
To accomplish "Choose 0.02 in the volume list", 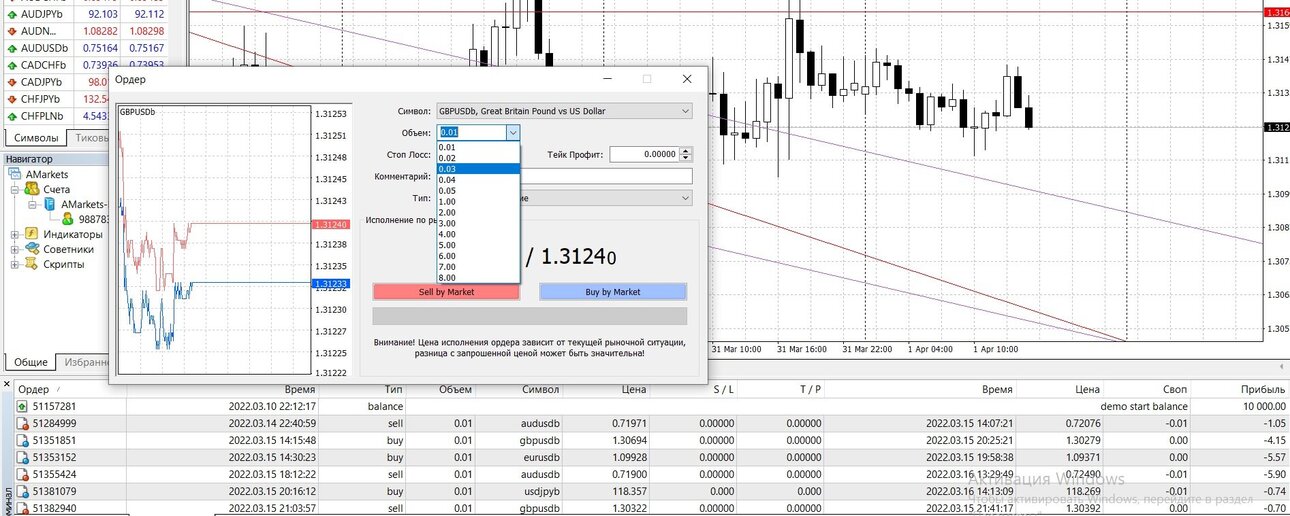I will (478, 158).
